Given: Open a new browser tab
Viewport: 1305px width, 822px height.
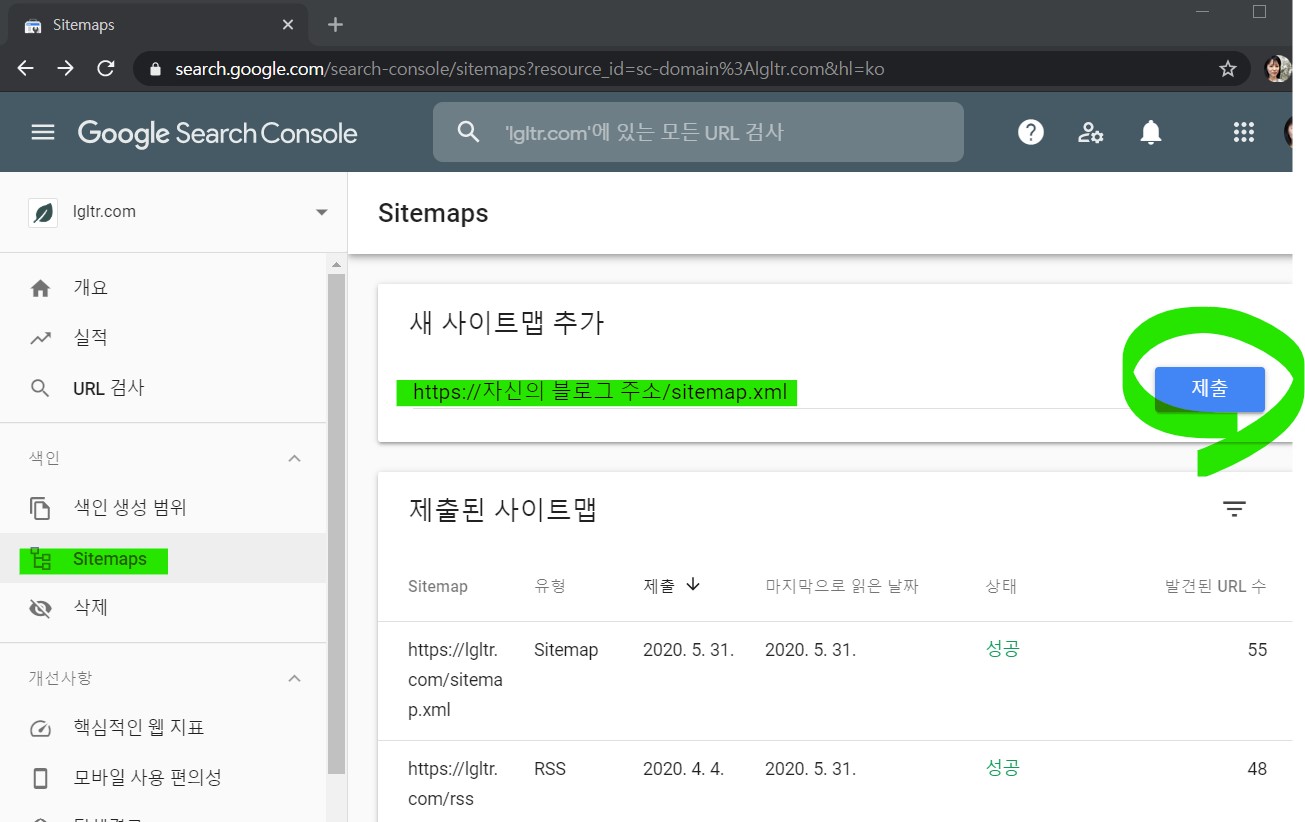Looking at the screenshot, I should (335, 25).
